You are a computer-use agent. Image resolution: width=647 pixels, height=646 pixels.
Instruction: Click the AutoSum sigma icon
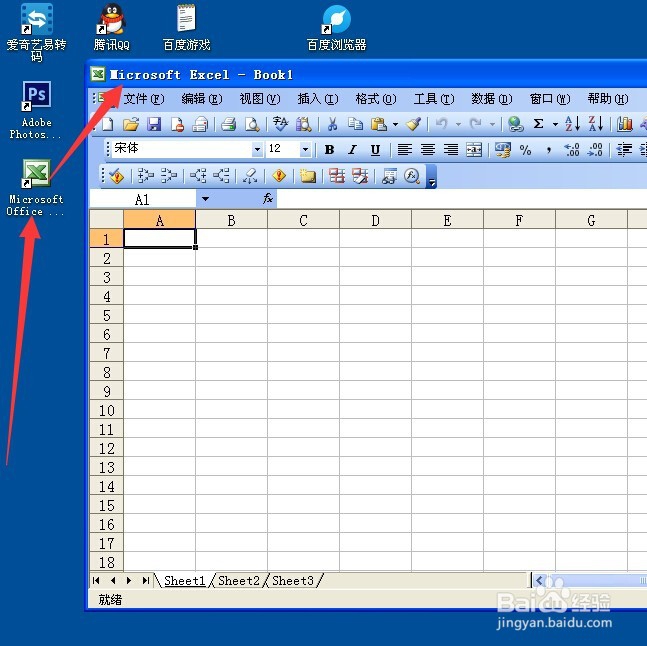coord(538,124)
